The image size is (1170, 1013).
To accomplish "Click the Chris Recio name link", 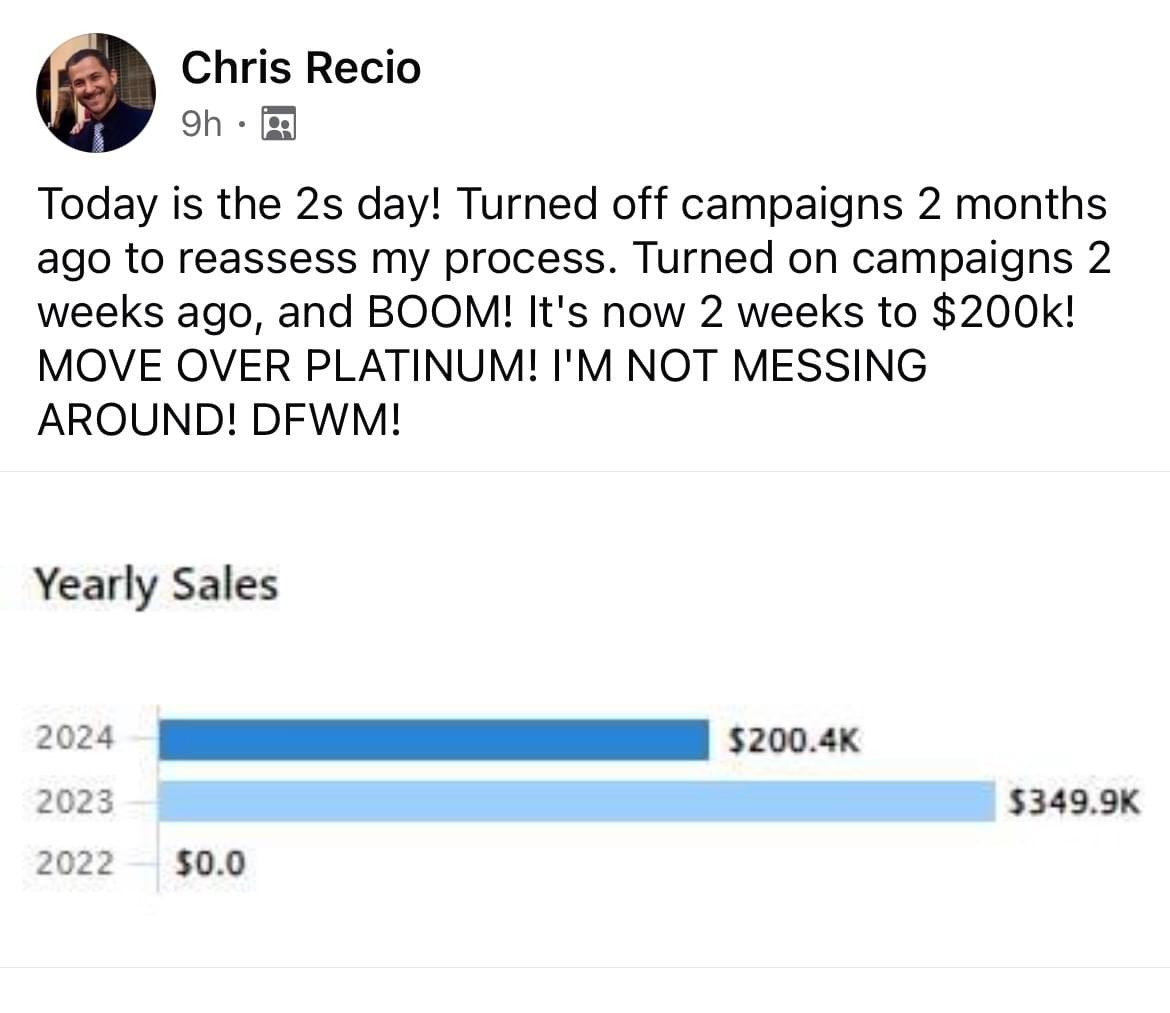I will (301, 68).
